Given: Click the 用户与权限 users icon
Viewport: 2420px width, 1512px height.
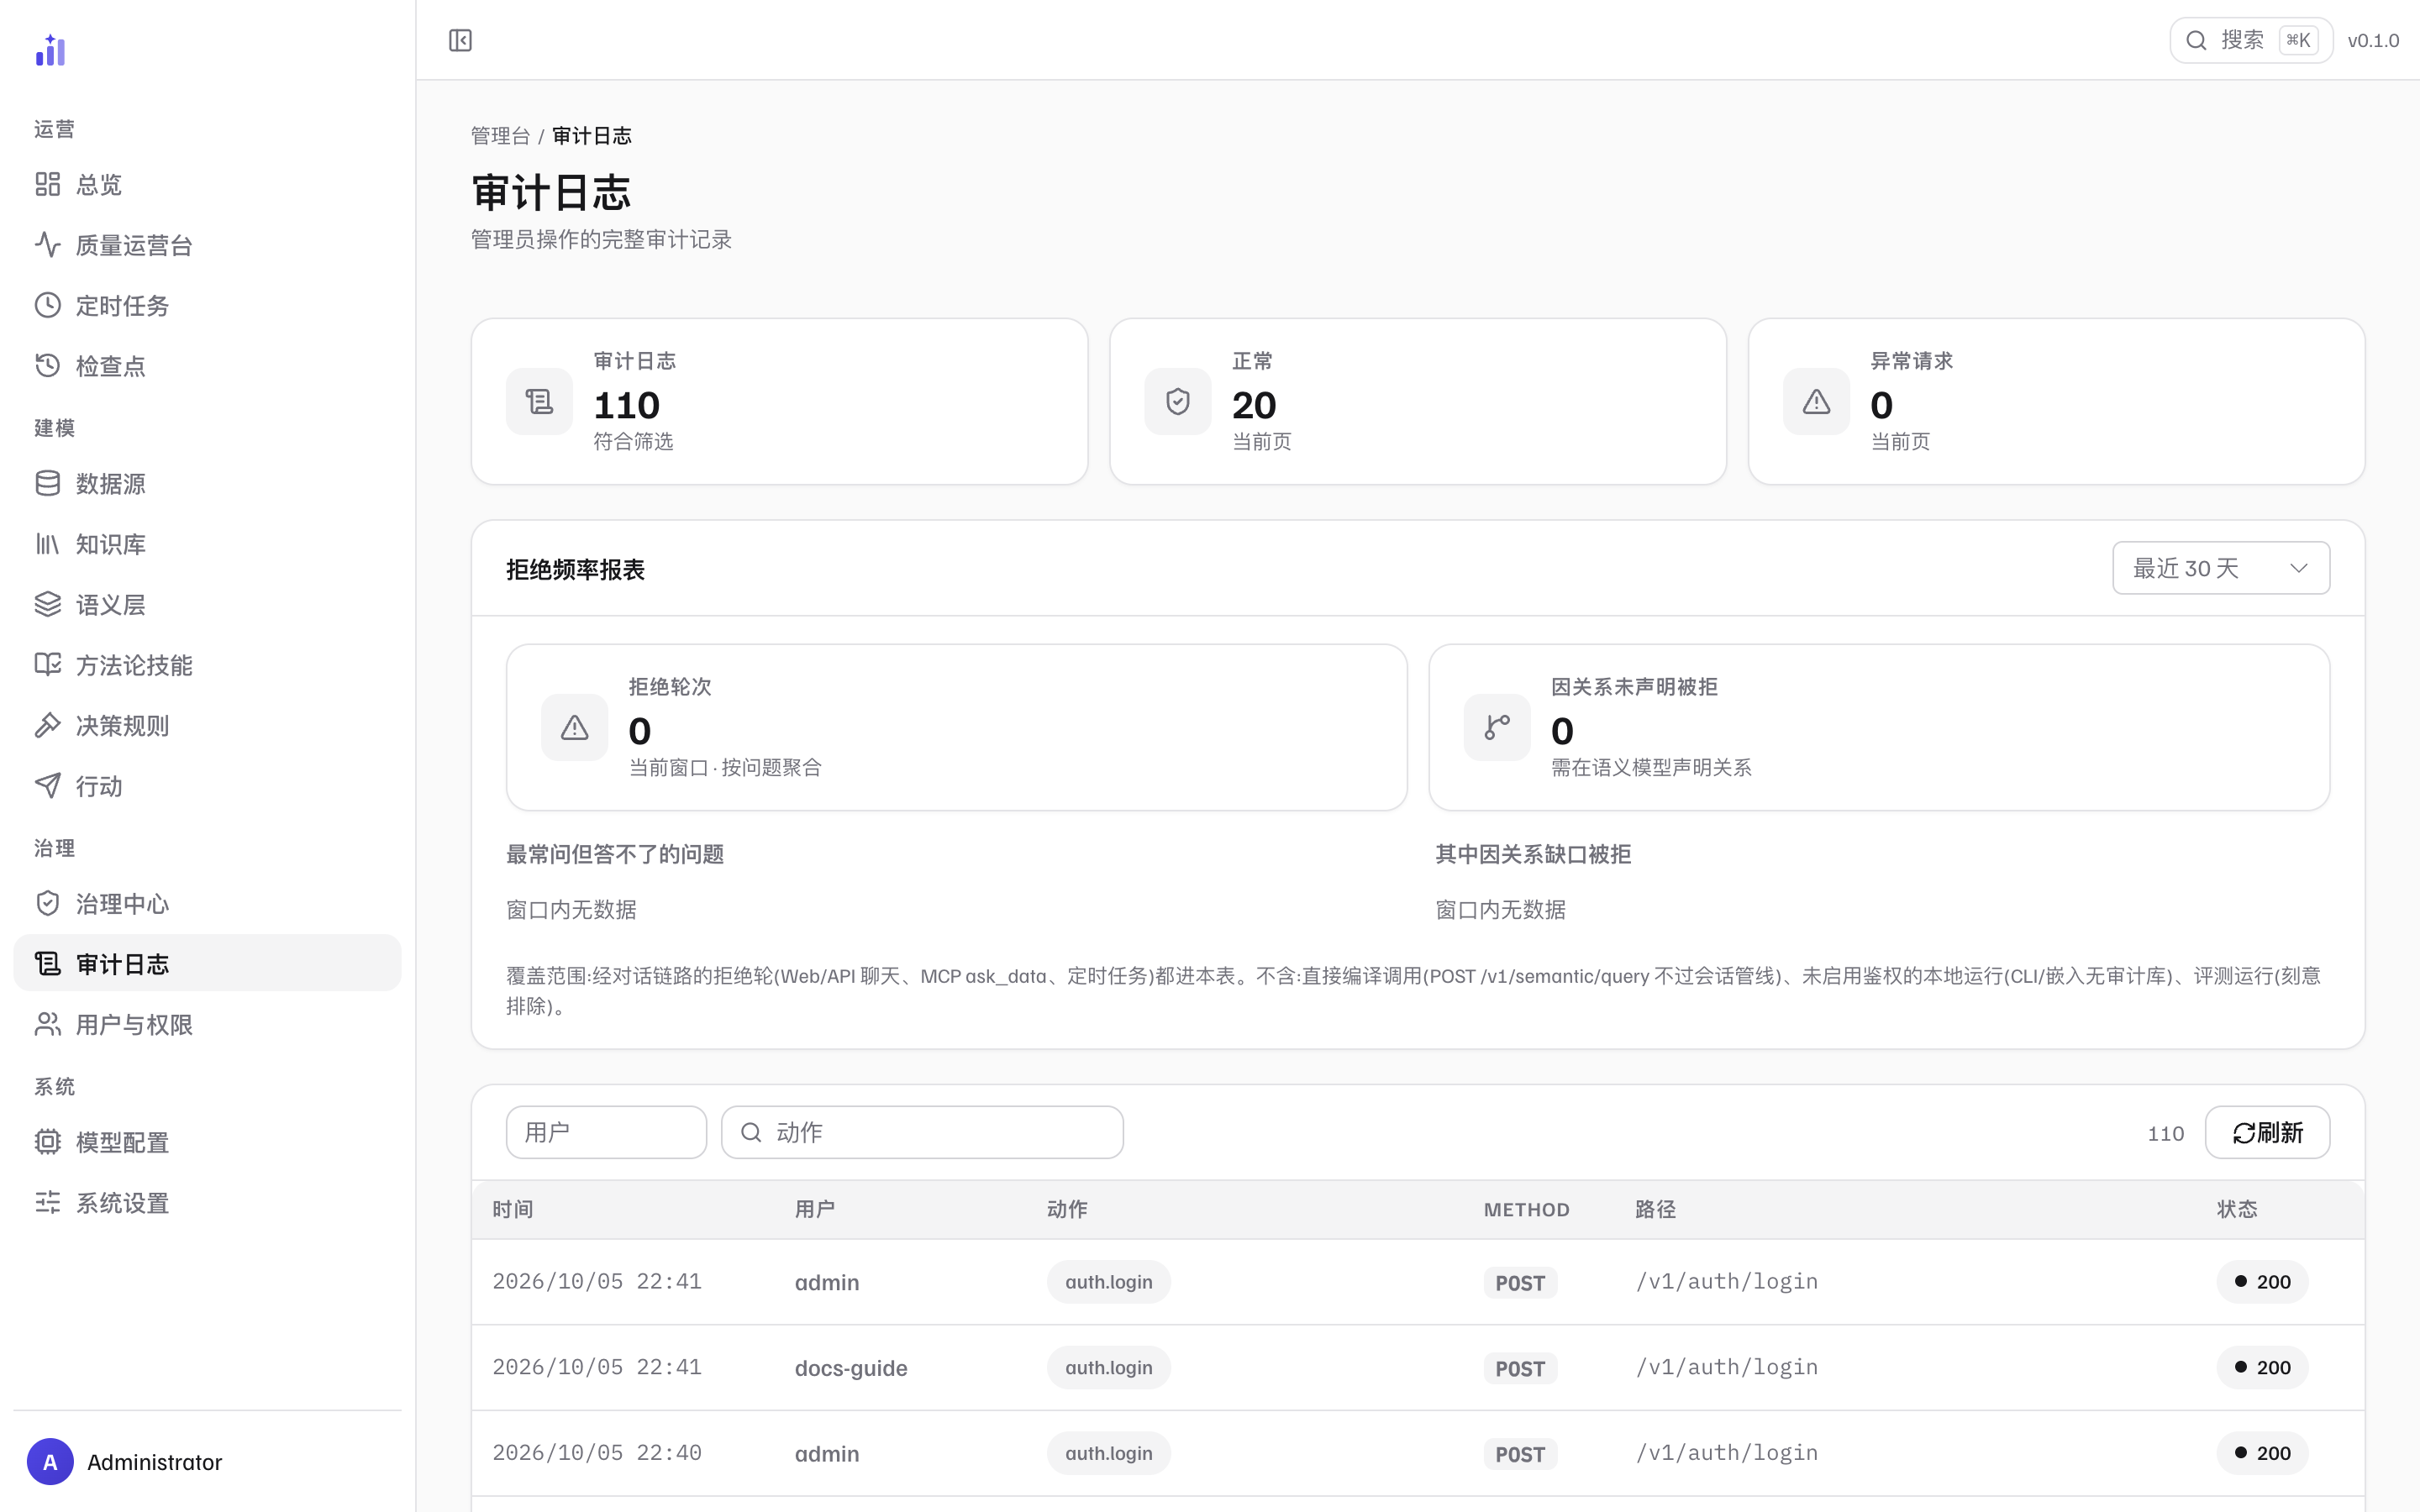Looking at the screenshot, I should click(48, 1025).
